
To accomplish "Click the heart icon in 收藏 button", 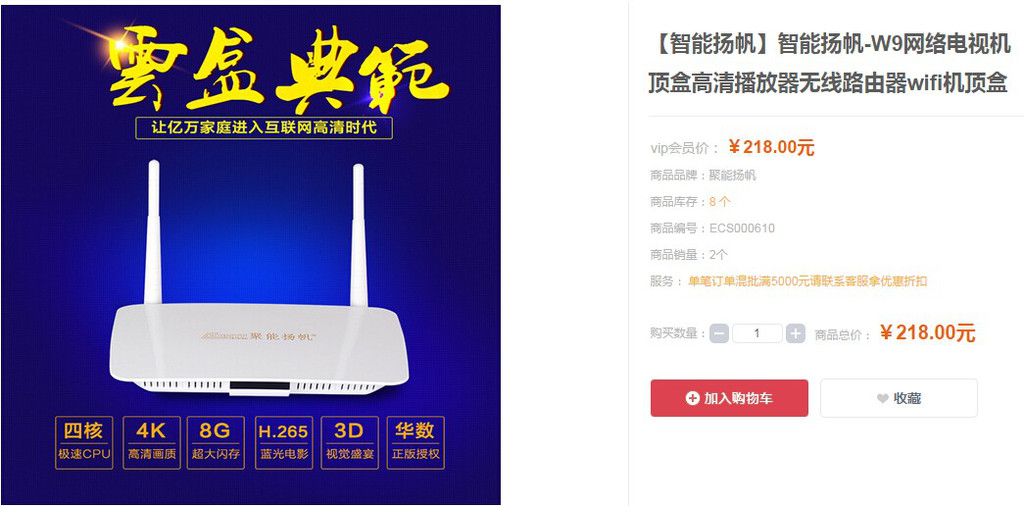I will (x=882, y=399).
